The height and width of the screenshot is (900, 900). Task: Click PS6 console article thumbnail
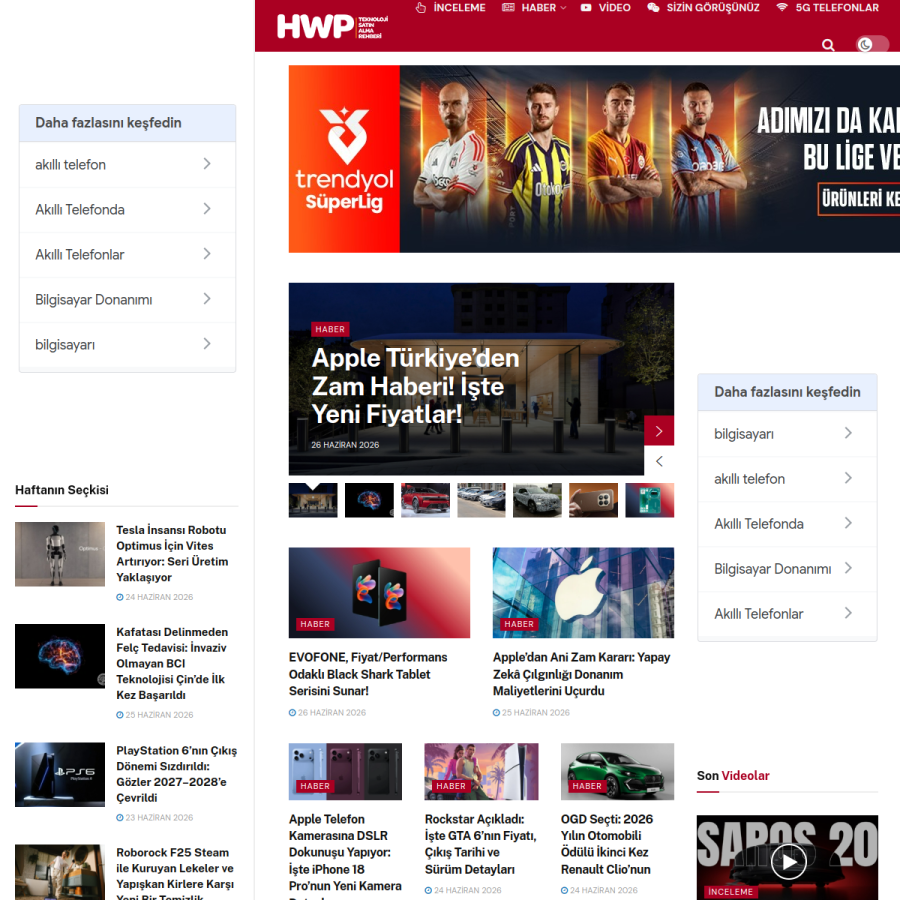click(x=60, y=774)
